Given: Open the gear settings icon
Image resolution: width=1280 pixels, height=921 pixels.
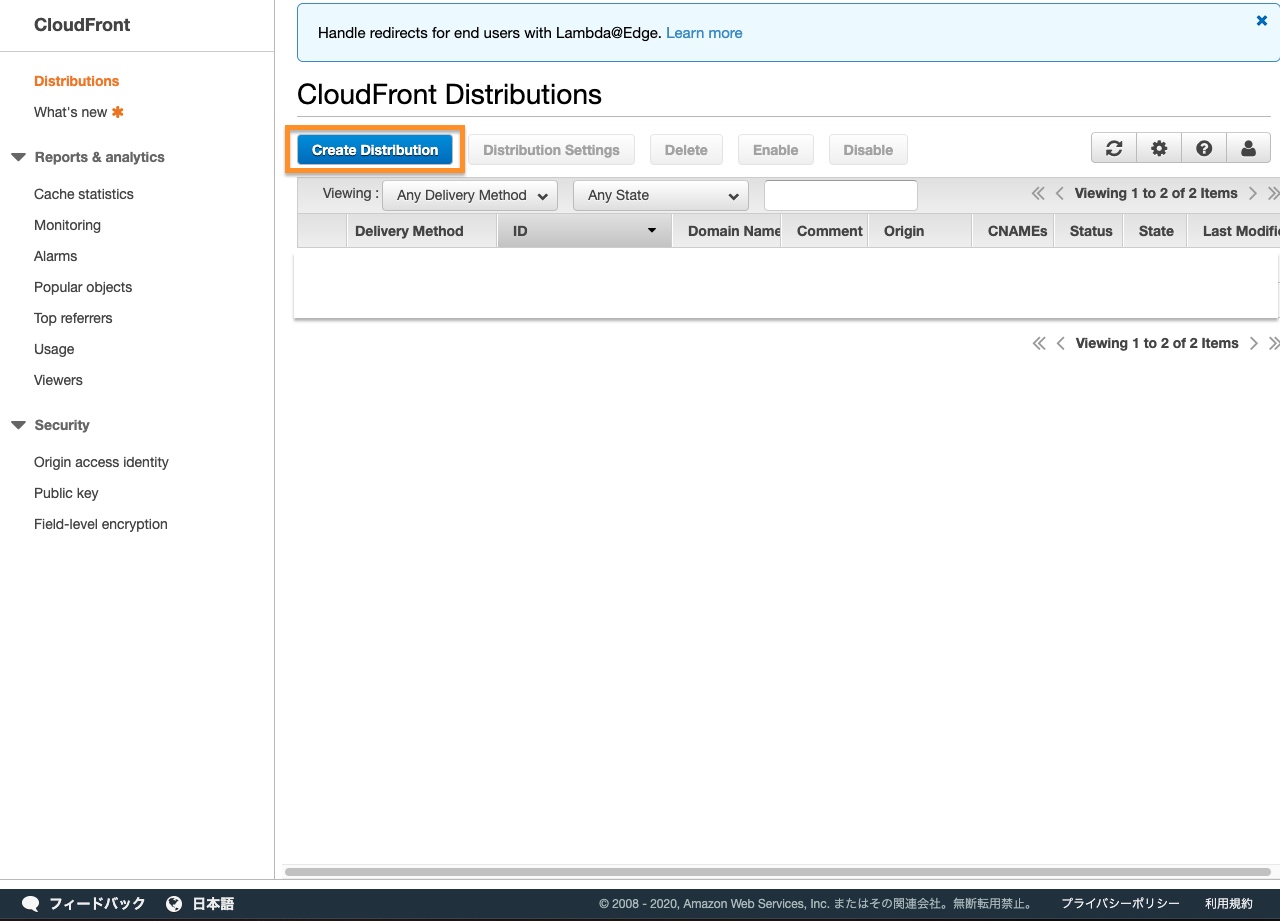Looking at the screenshot, I should pos(1159,148).
